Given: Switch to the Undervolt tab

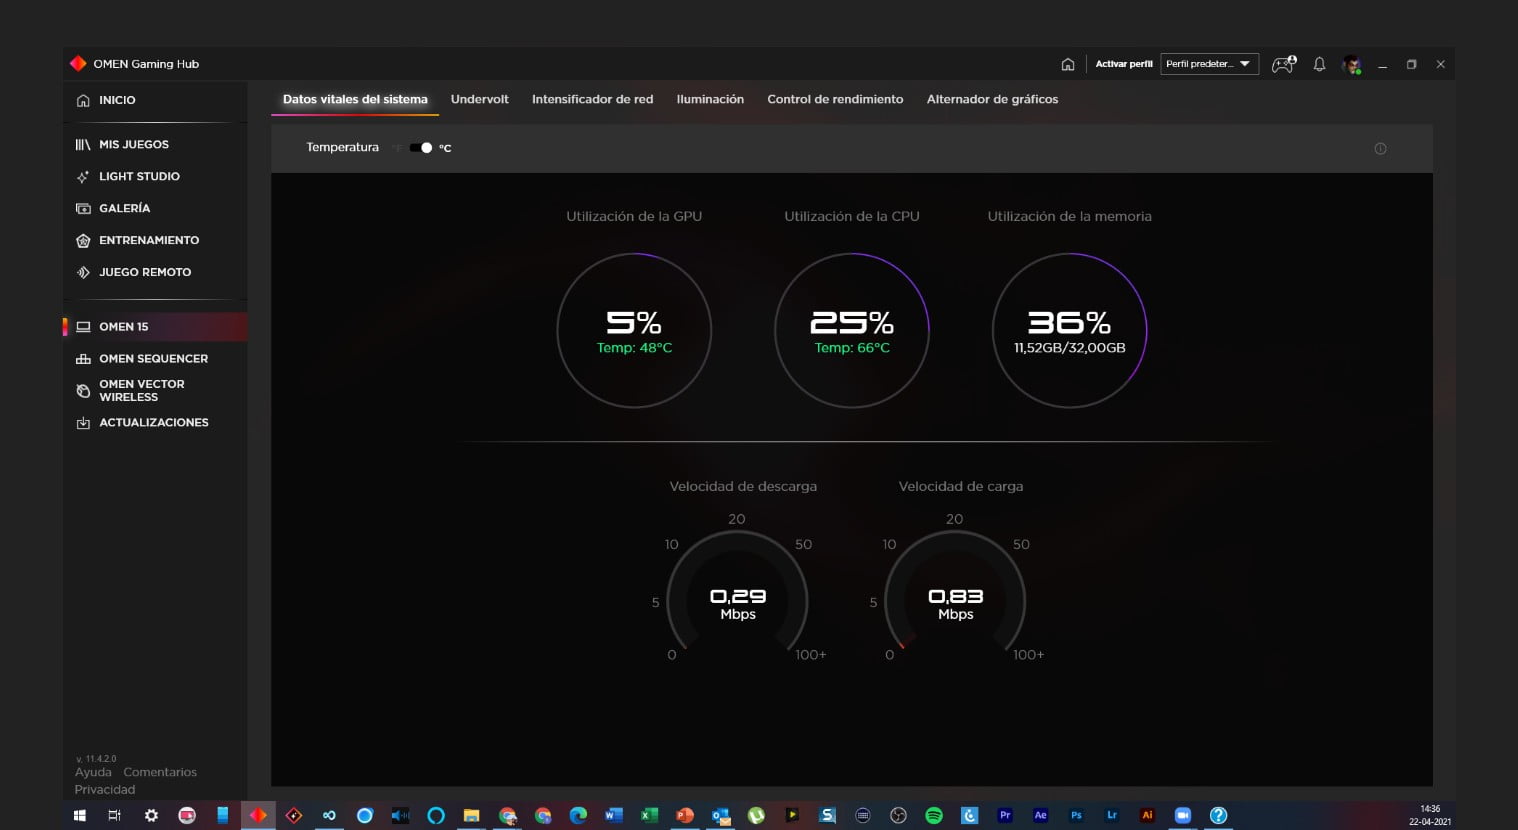Looking at the screenshot, I should (479, 99).
